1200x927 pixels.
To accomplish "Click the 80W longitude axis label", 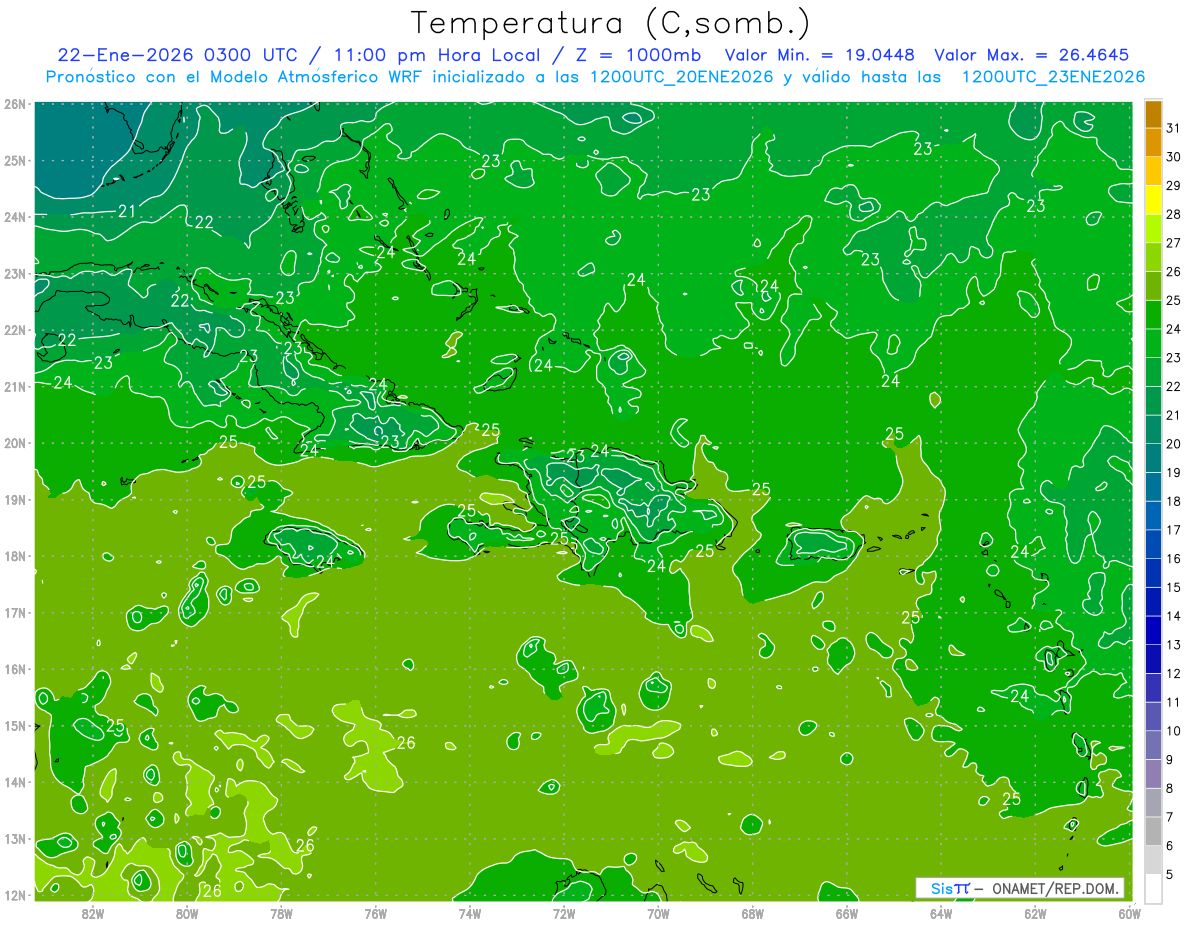I will point(187,912).
